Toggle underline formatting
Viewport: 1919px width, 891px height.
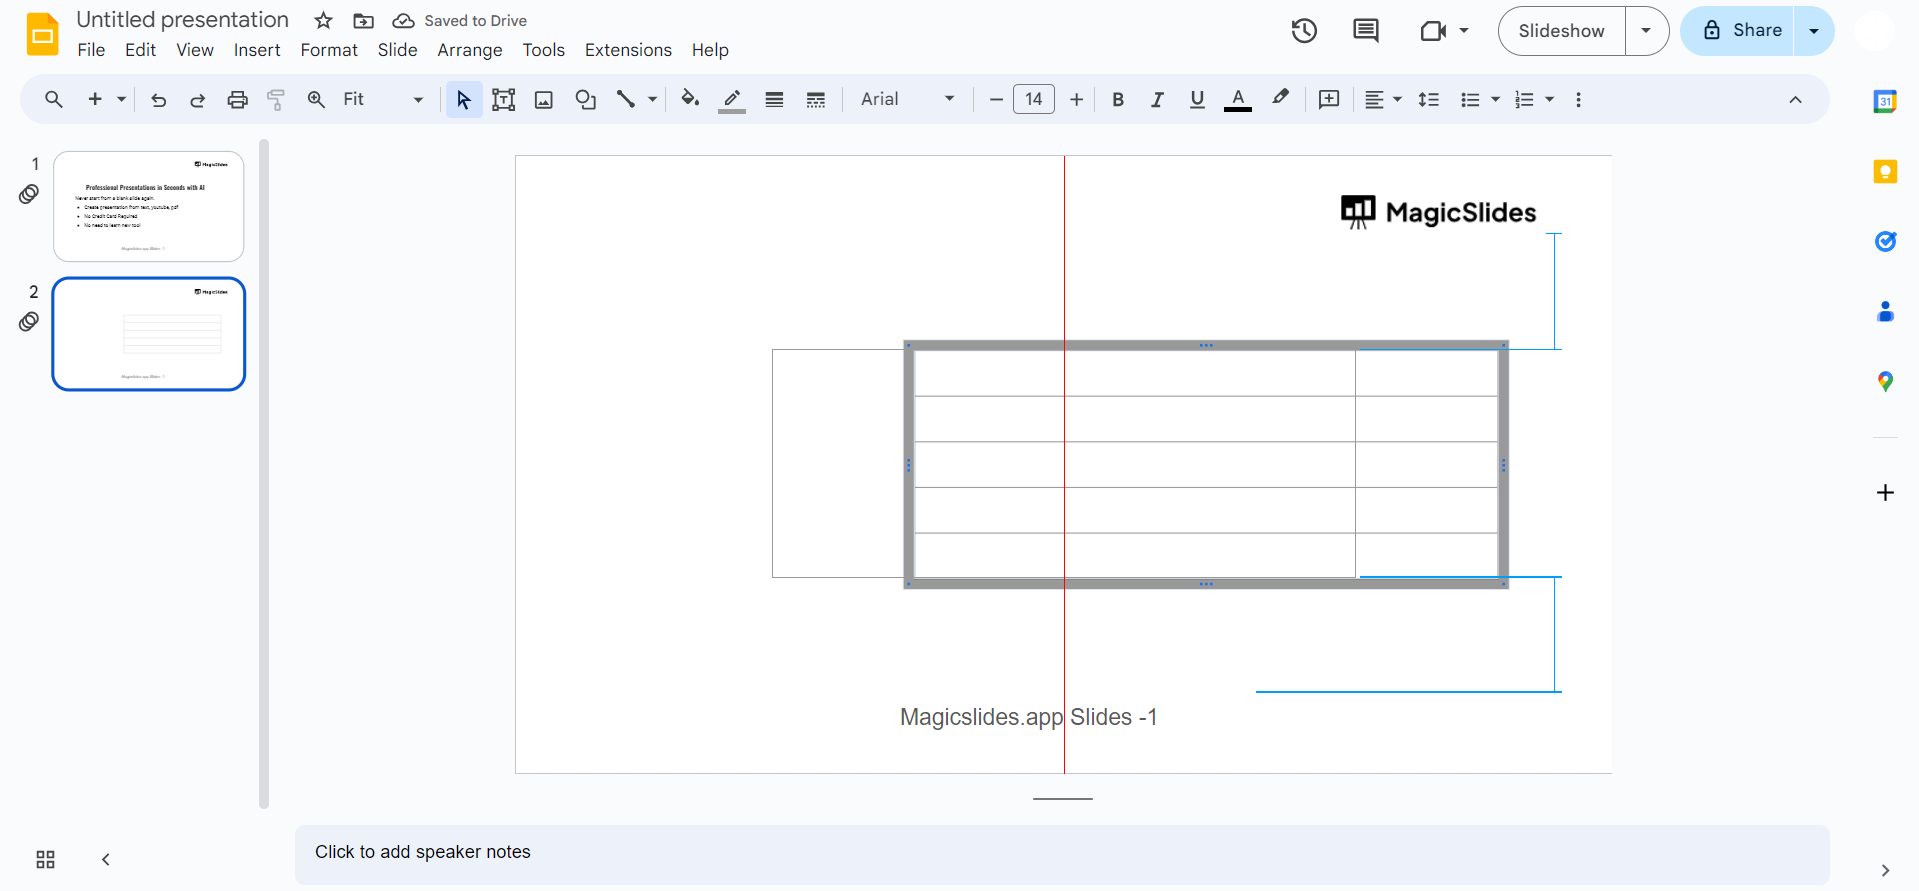(1197, 99)
